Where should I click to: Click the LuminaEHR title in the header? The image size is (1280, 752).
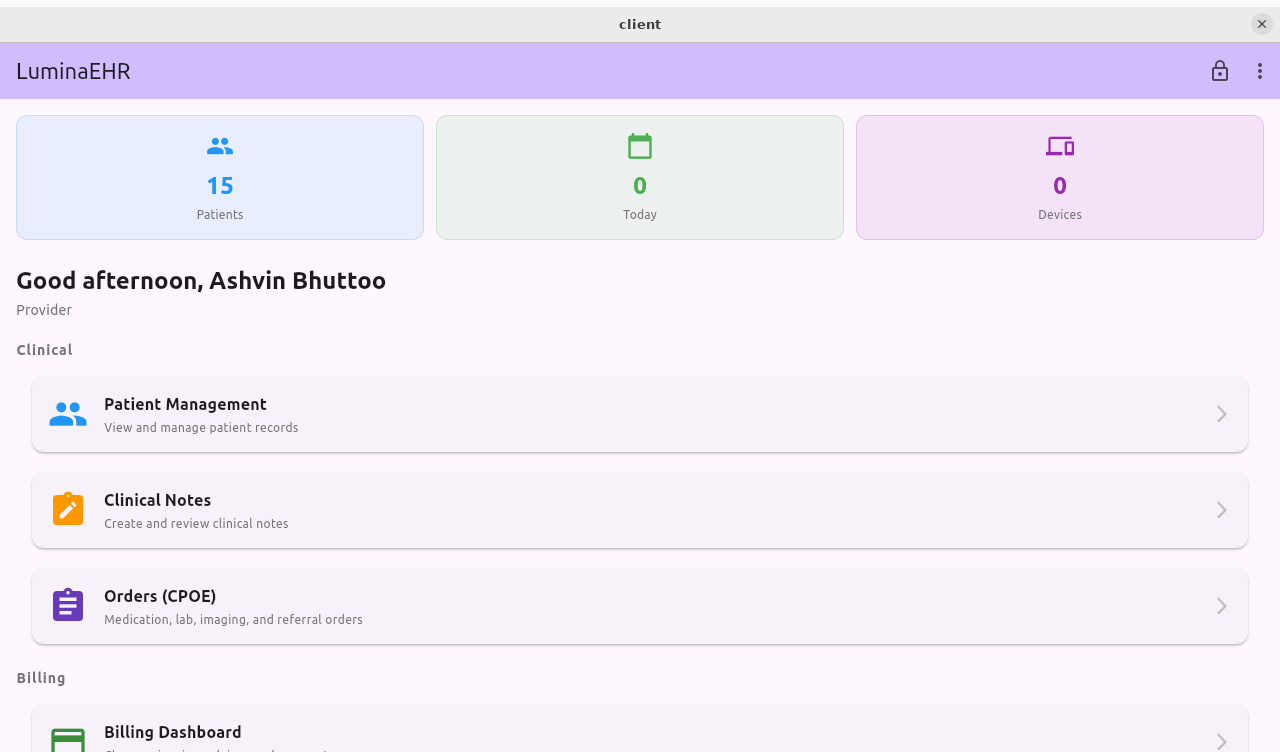point(73,71)
